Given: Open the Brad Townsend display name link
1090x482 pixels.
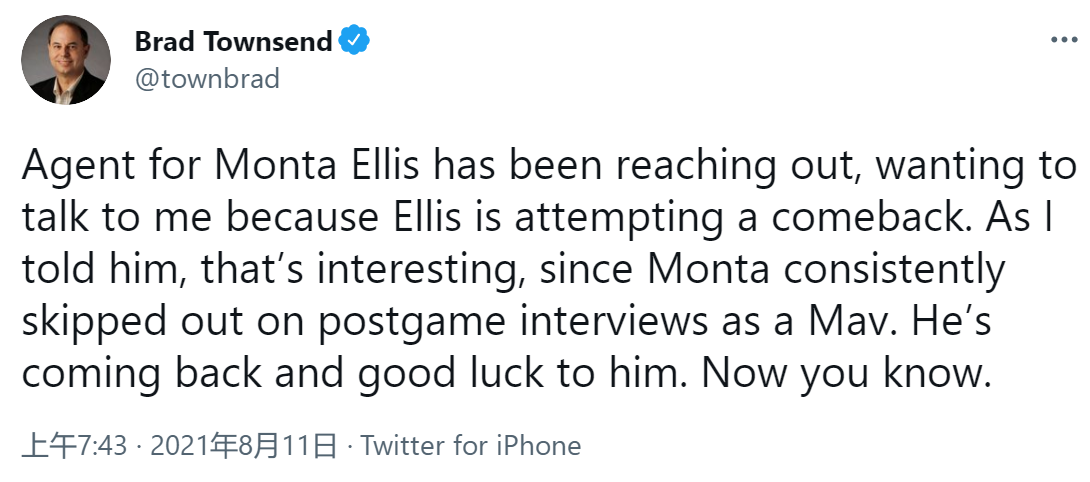Looking at the screenshot, I should pos(234,41).
